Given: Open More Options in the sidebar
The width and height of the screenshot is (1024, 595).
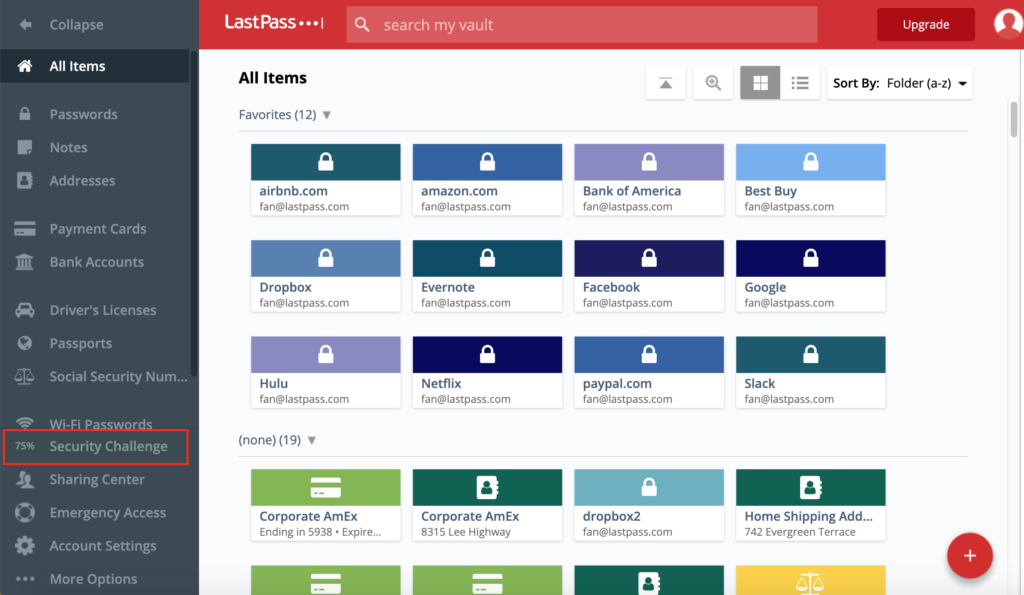Looking at the screenshot, I should click(93, 579).
